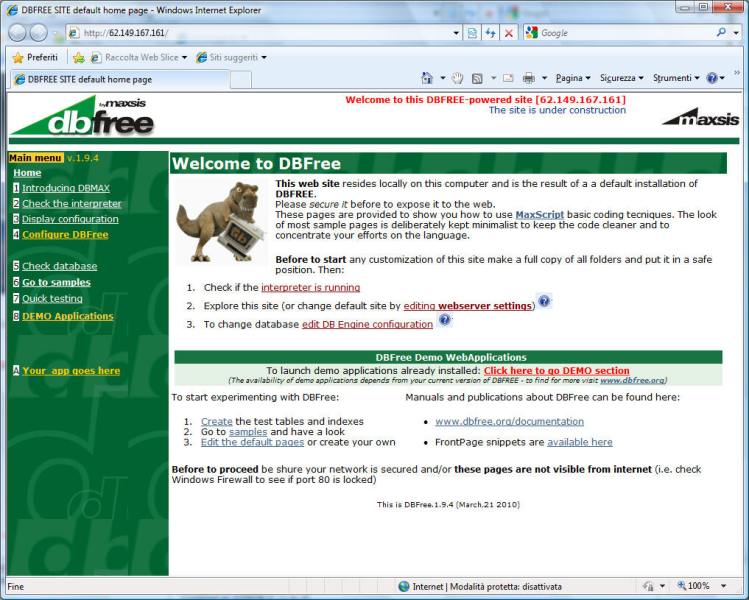
Task: Click Edit the default pages link
Action: (x=252, y=442)
